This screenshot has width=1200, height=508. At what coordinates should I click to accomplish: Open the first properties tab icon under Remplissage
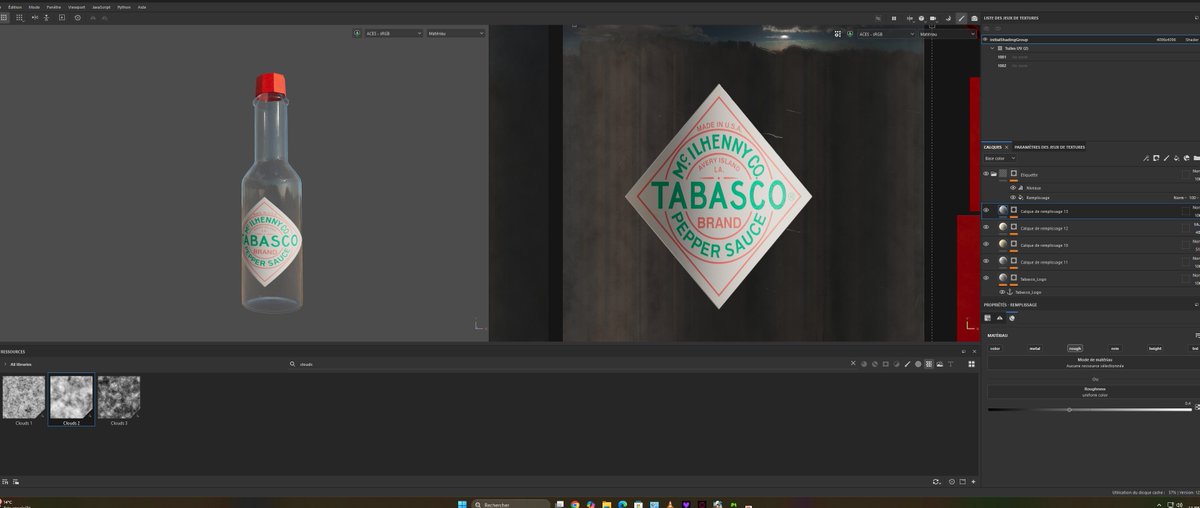click(989, 318)
